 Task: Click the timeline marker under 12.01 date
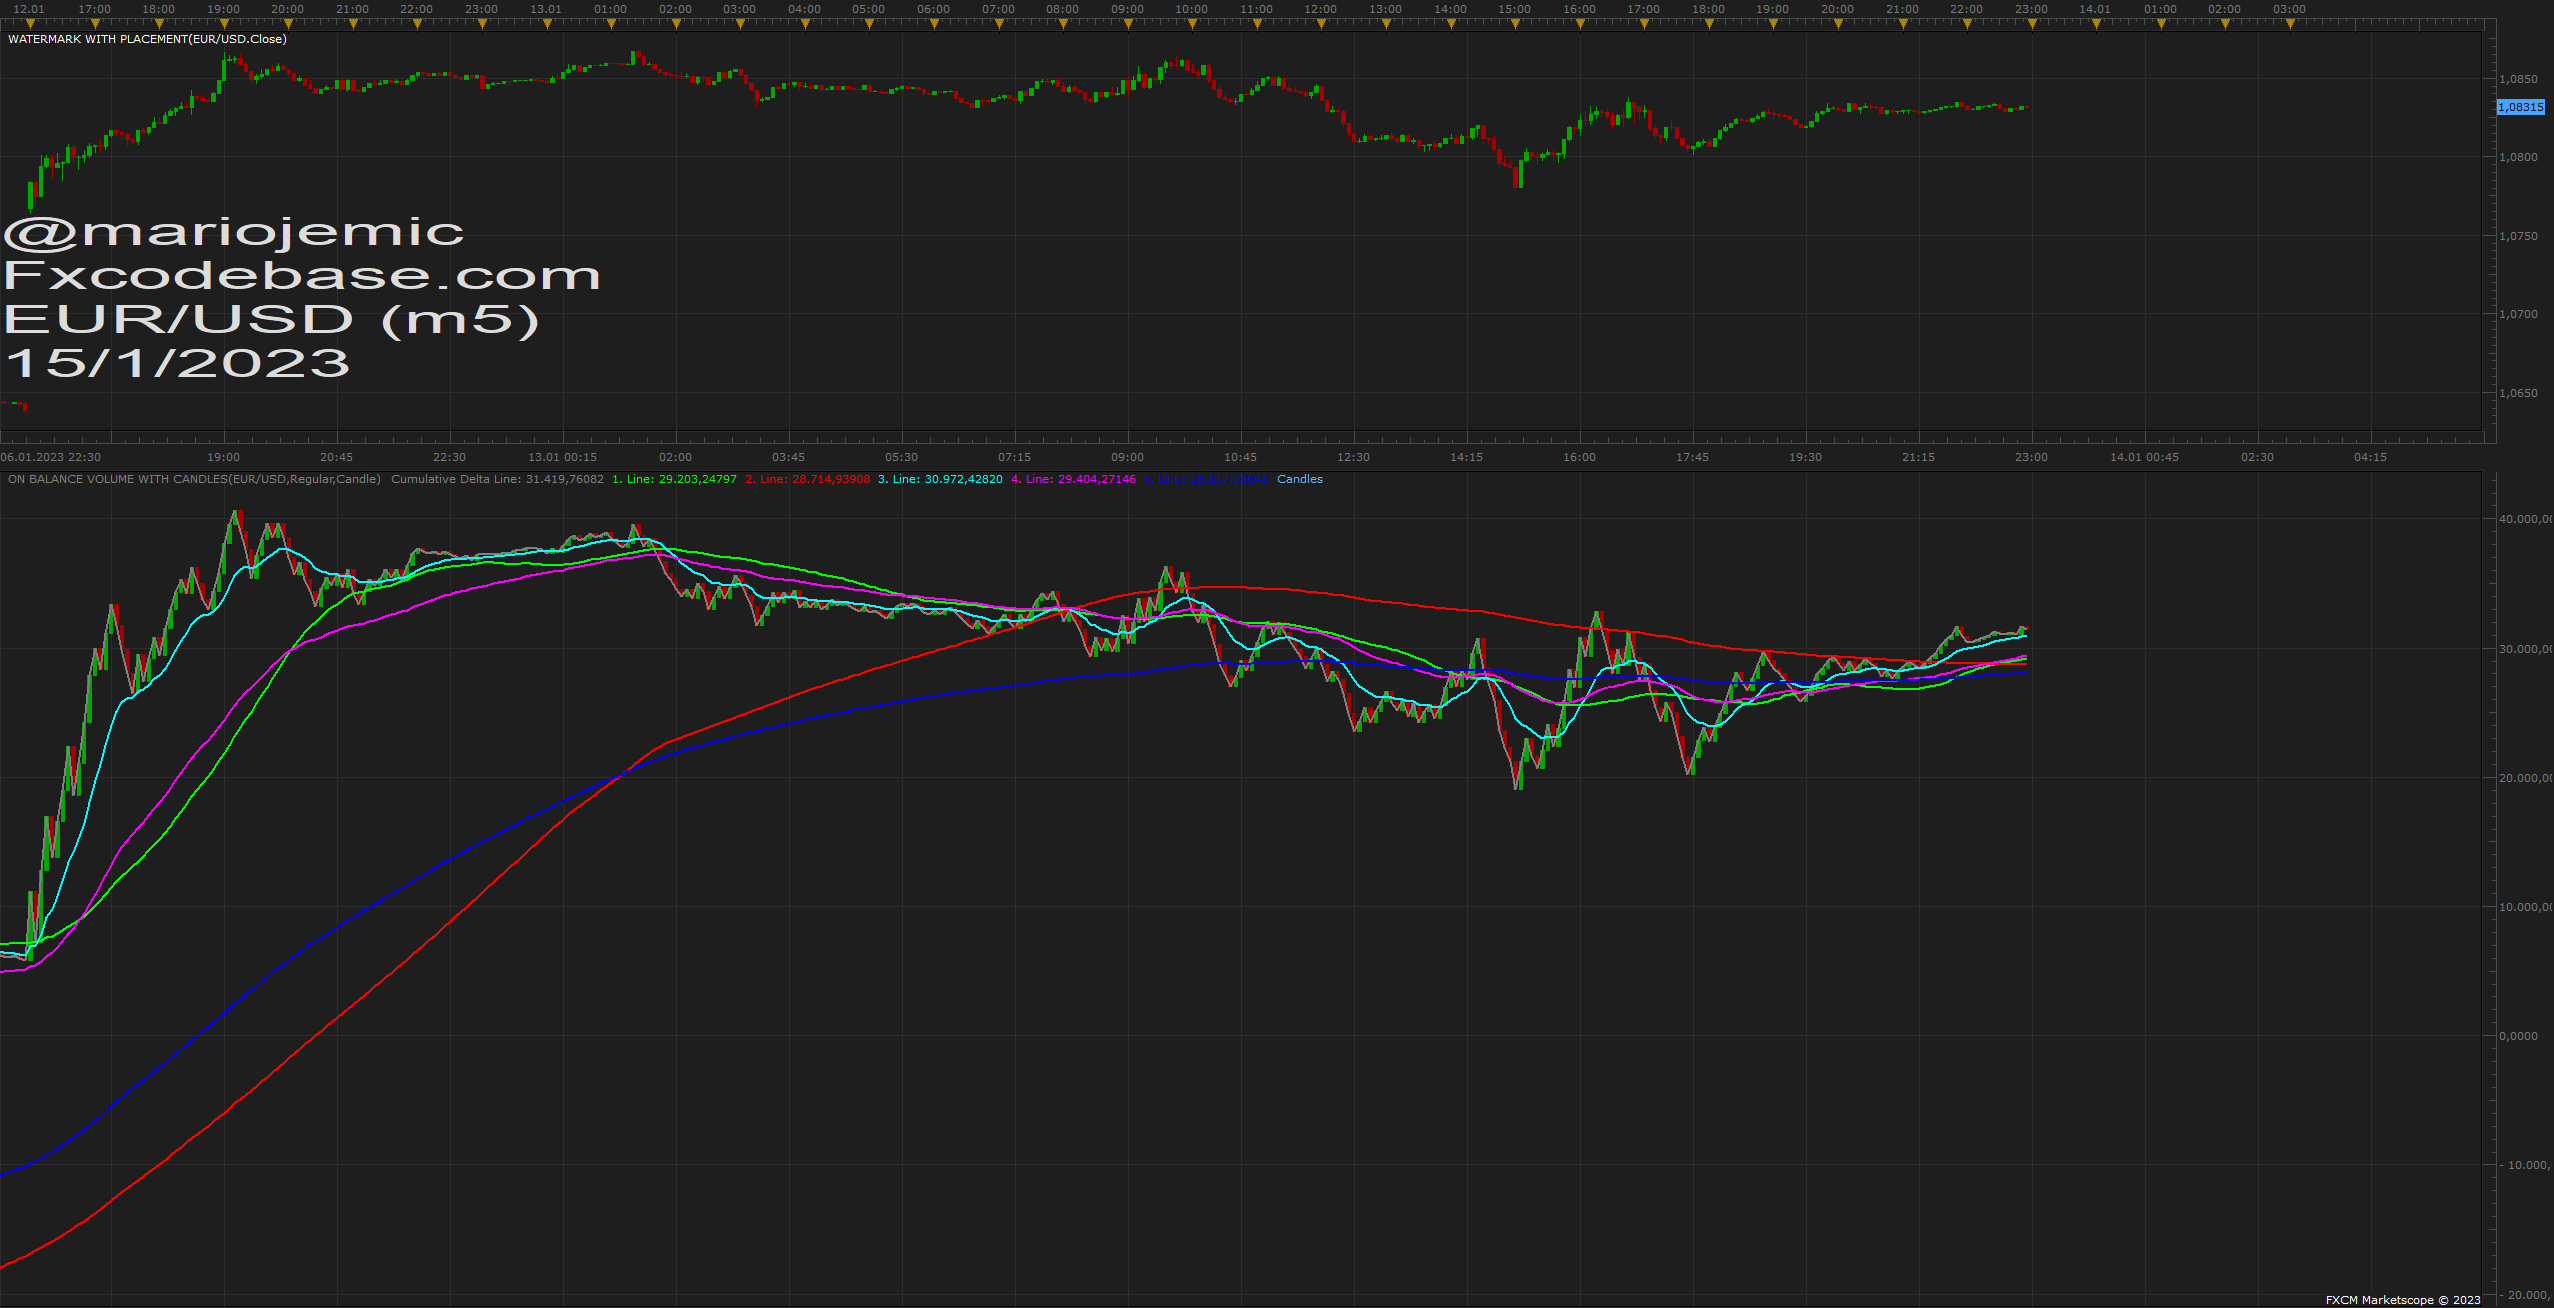pos(29,24)
